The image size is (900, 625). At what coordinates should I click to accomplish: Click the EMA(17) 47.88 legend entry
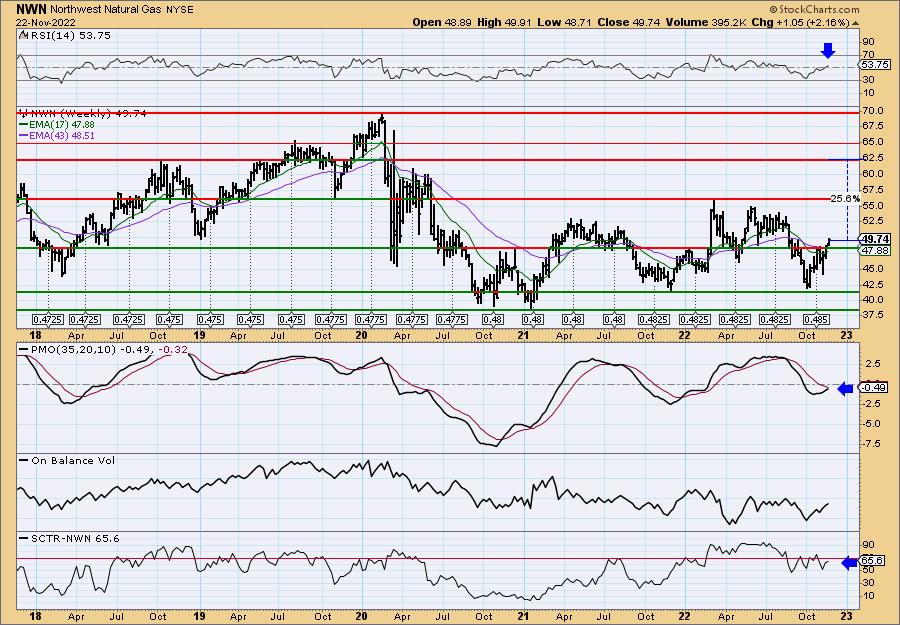tap(57, 125)
